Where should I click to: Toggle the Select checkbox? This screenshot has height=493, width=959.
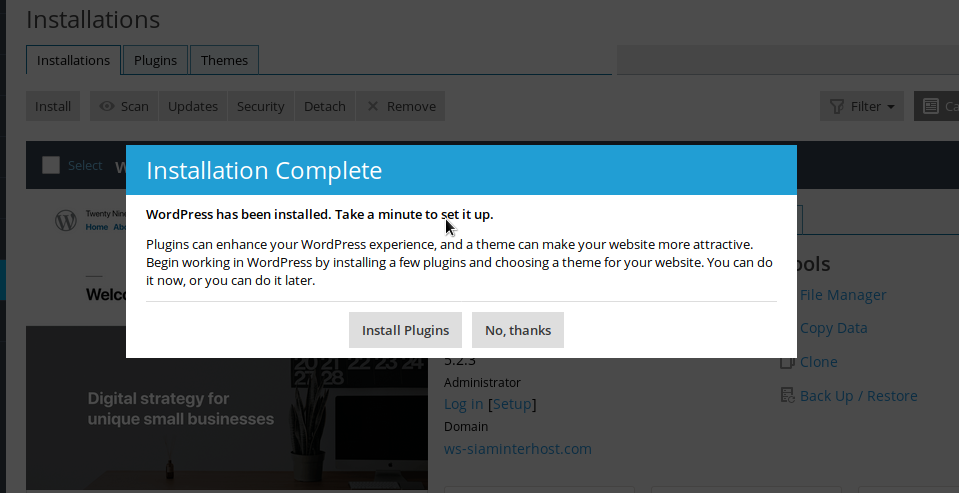(x=51, y=165)
